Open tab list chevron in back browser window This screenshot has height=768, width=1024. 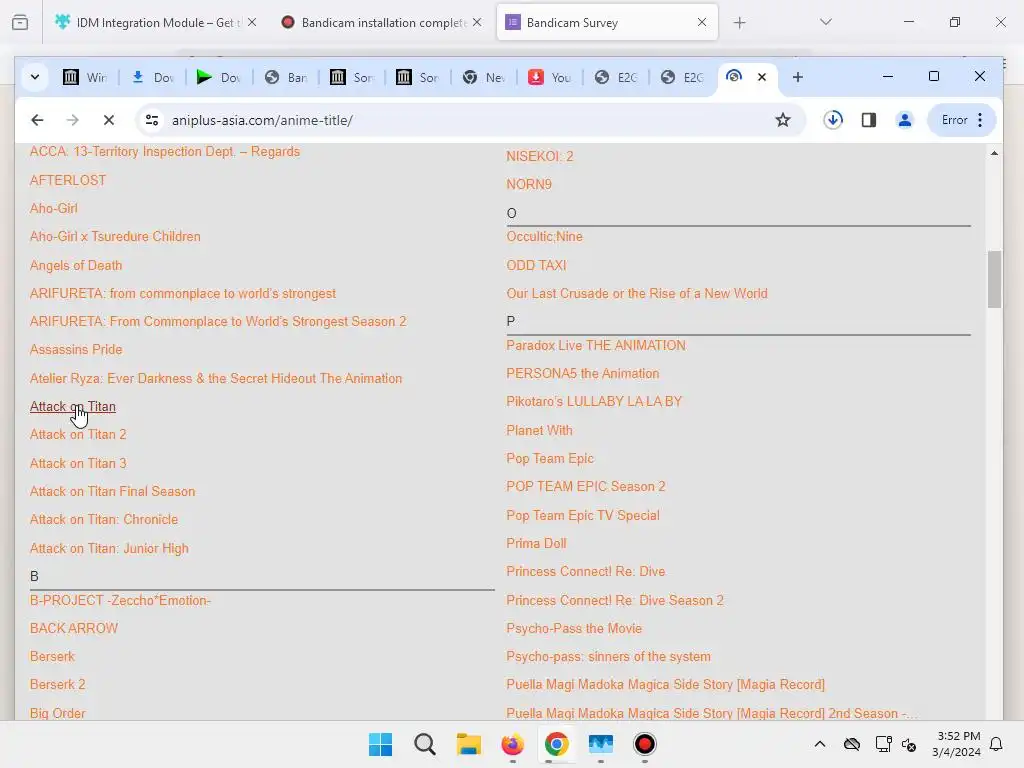(x=825, y=22)
